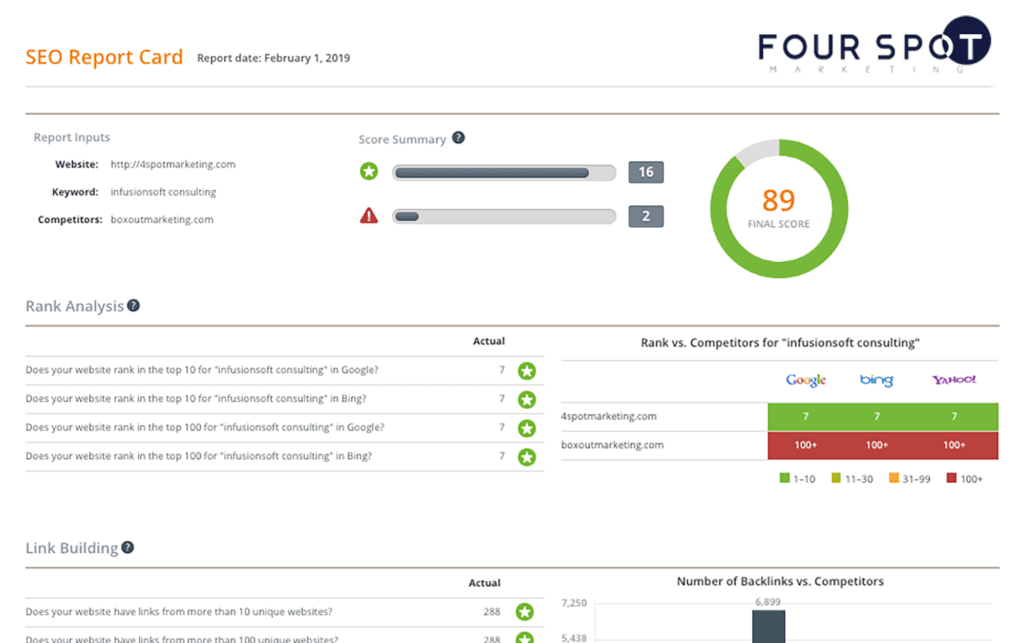1024x643 pixels.
Task: Click the top 100 Google rank question text
Action: pyautogui.click(x=205, y=428)
